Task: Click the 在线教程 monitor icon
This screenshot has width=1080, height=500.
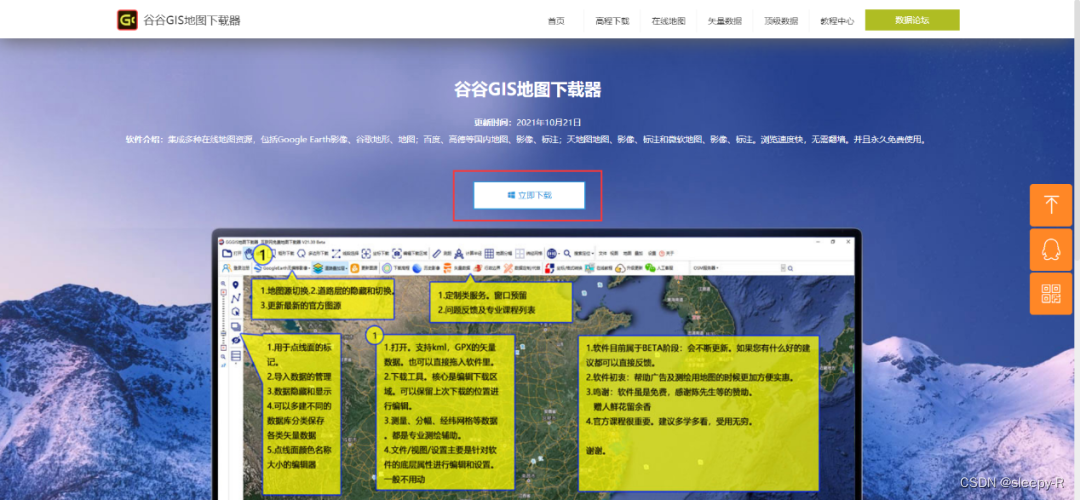Action: 590,268
